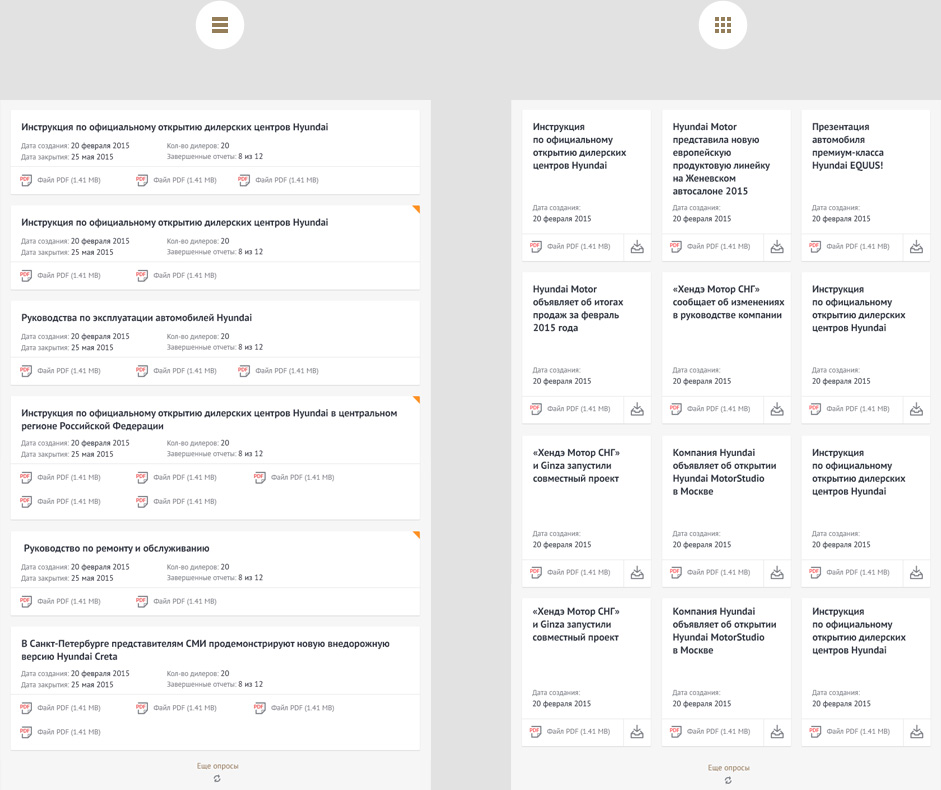Open PDF file in Geneva motor show card
Screen dimensions: 941x790
coord(675,246)
